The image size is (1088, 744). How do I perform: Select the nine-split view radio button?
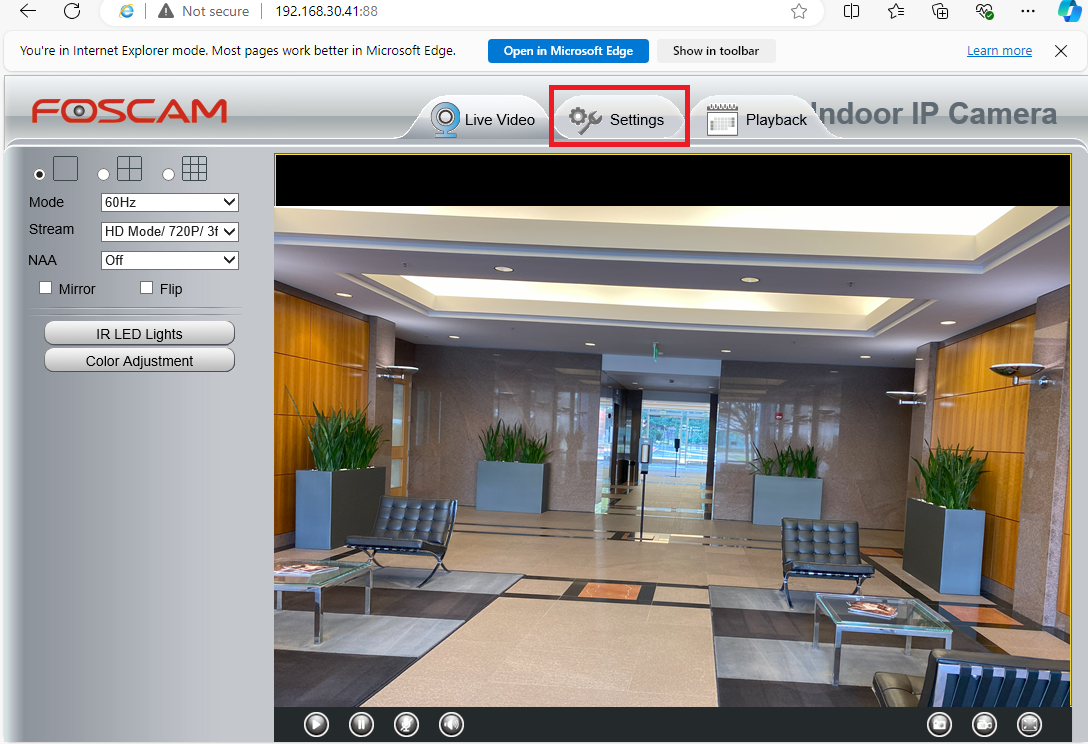(x=168, y=174)
